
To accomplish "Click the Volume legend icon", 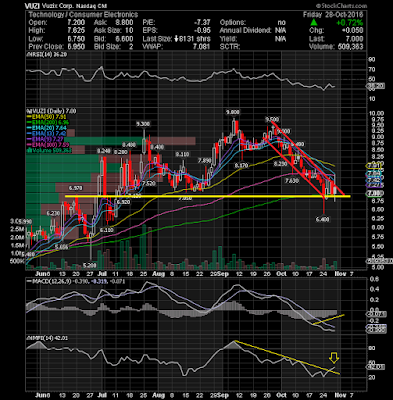I will 29,151.
